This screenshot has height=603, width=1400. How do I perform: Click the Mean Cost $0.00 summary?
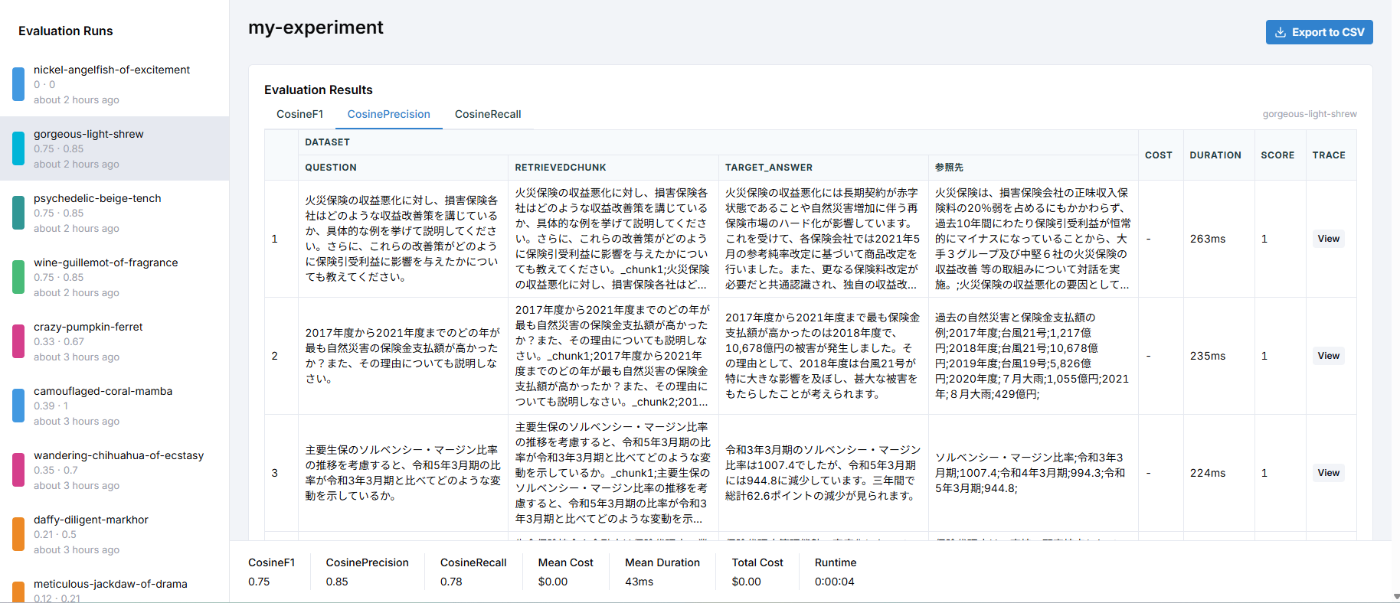coord(566,571)
